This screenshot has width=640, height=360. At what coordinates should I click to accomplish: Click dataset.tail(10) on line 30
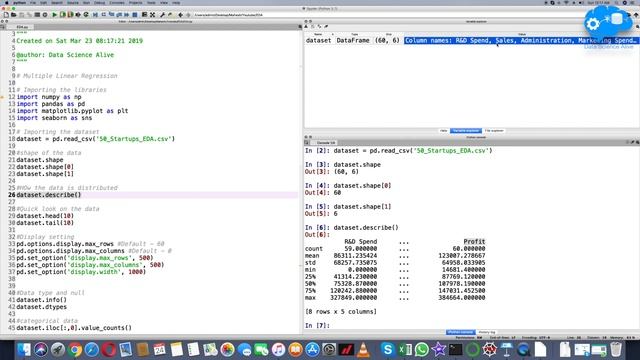(45, 223)
